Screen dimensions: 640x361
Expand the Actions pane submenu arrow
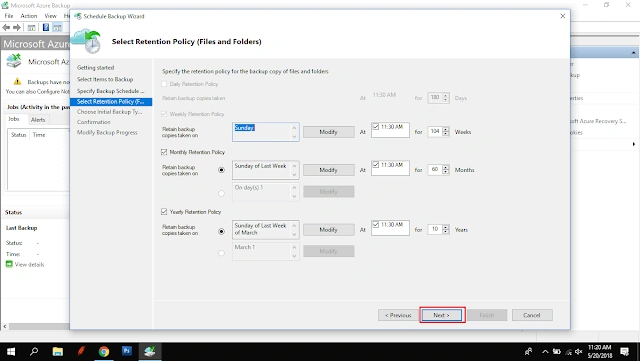633,144
